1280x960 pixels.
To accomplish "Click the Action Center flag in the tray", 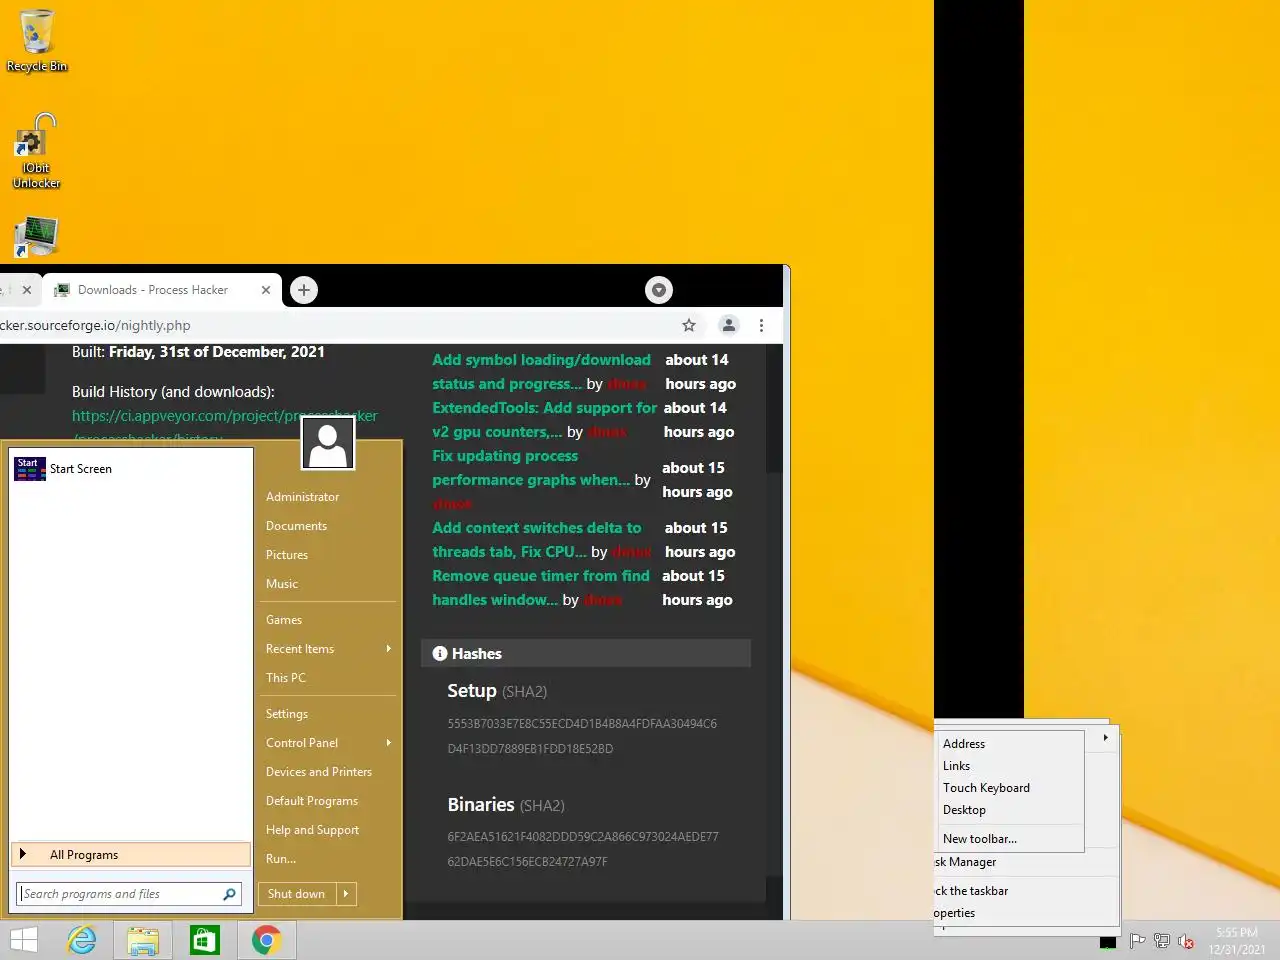I will click(x=1137, y=941).
